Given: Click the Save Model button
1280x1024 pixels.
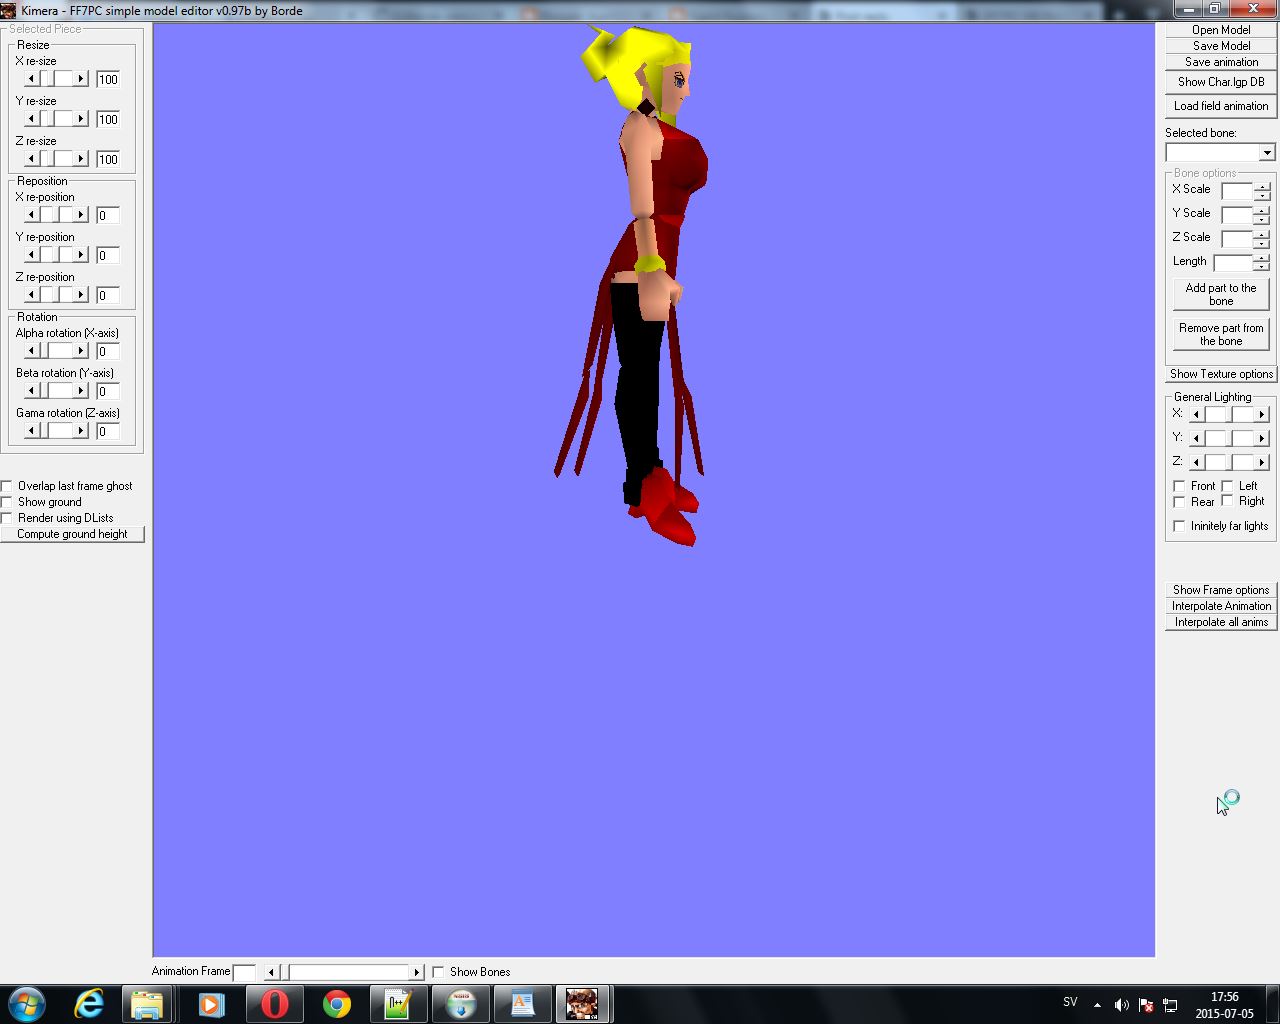Looking at the screenshot, I should [x=1221, y=46].
